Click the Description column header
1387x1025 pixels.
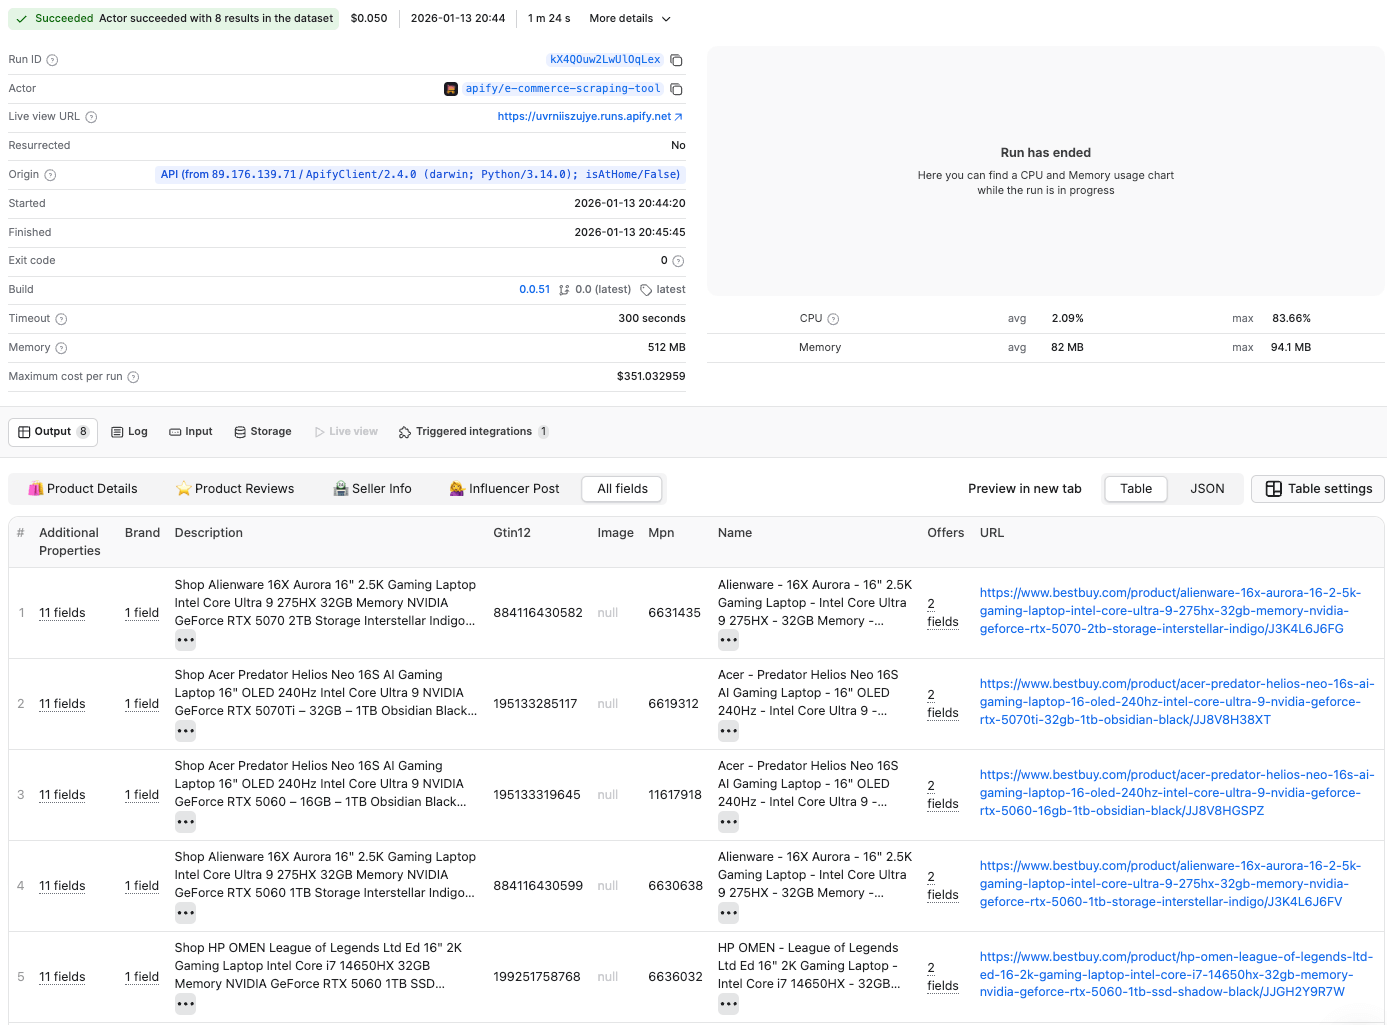(208, 533)
